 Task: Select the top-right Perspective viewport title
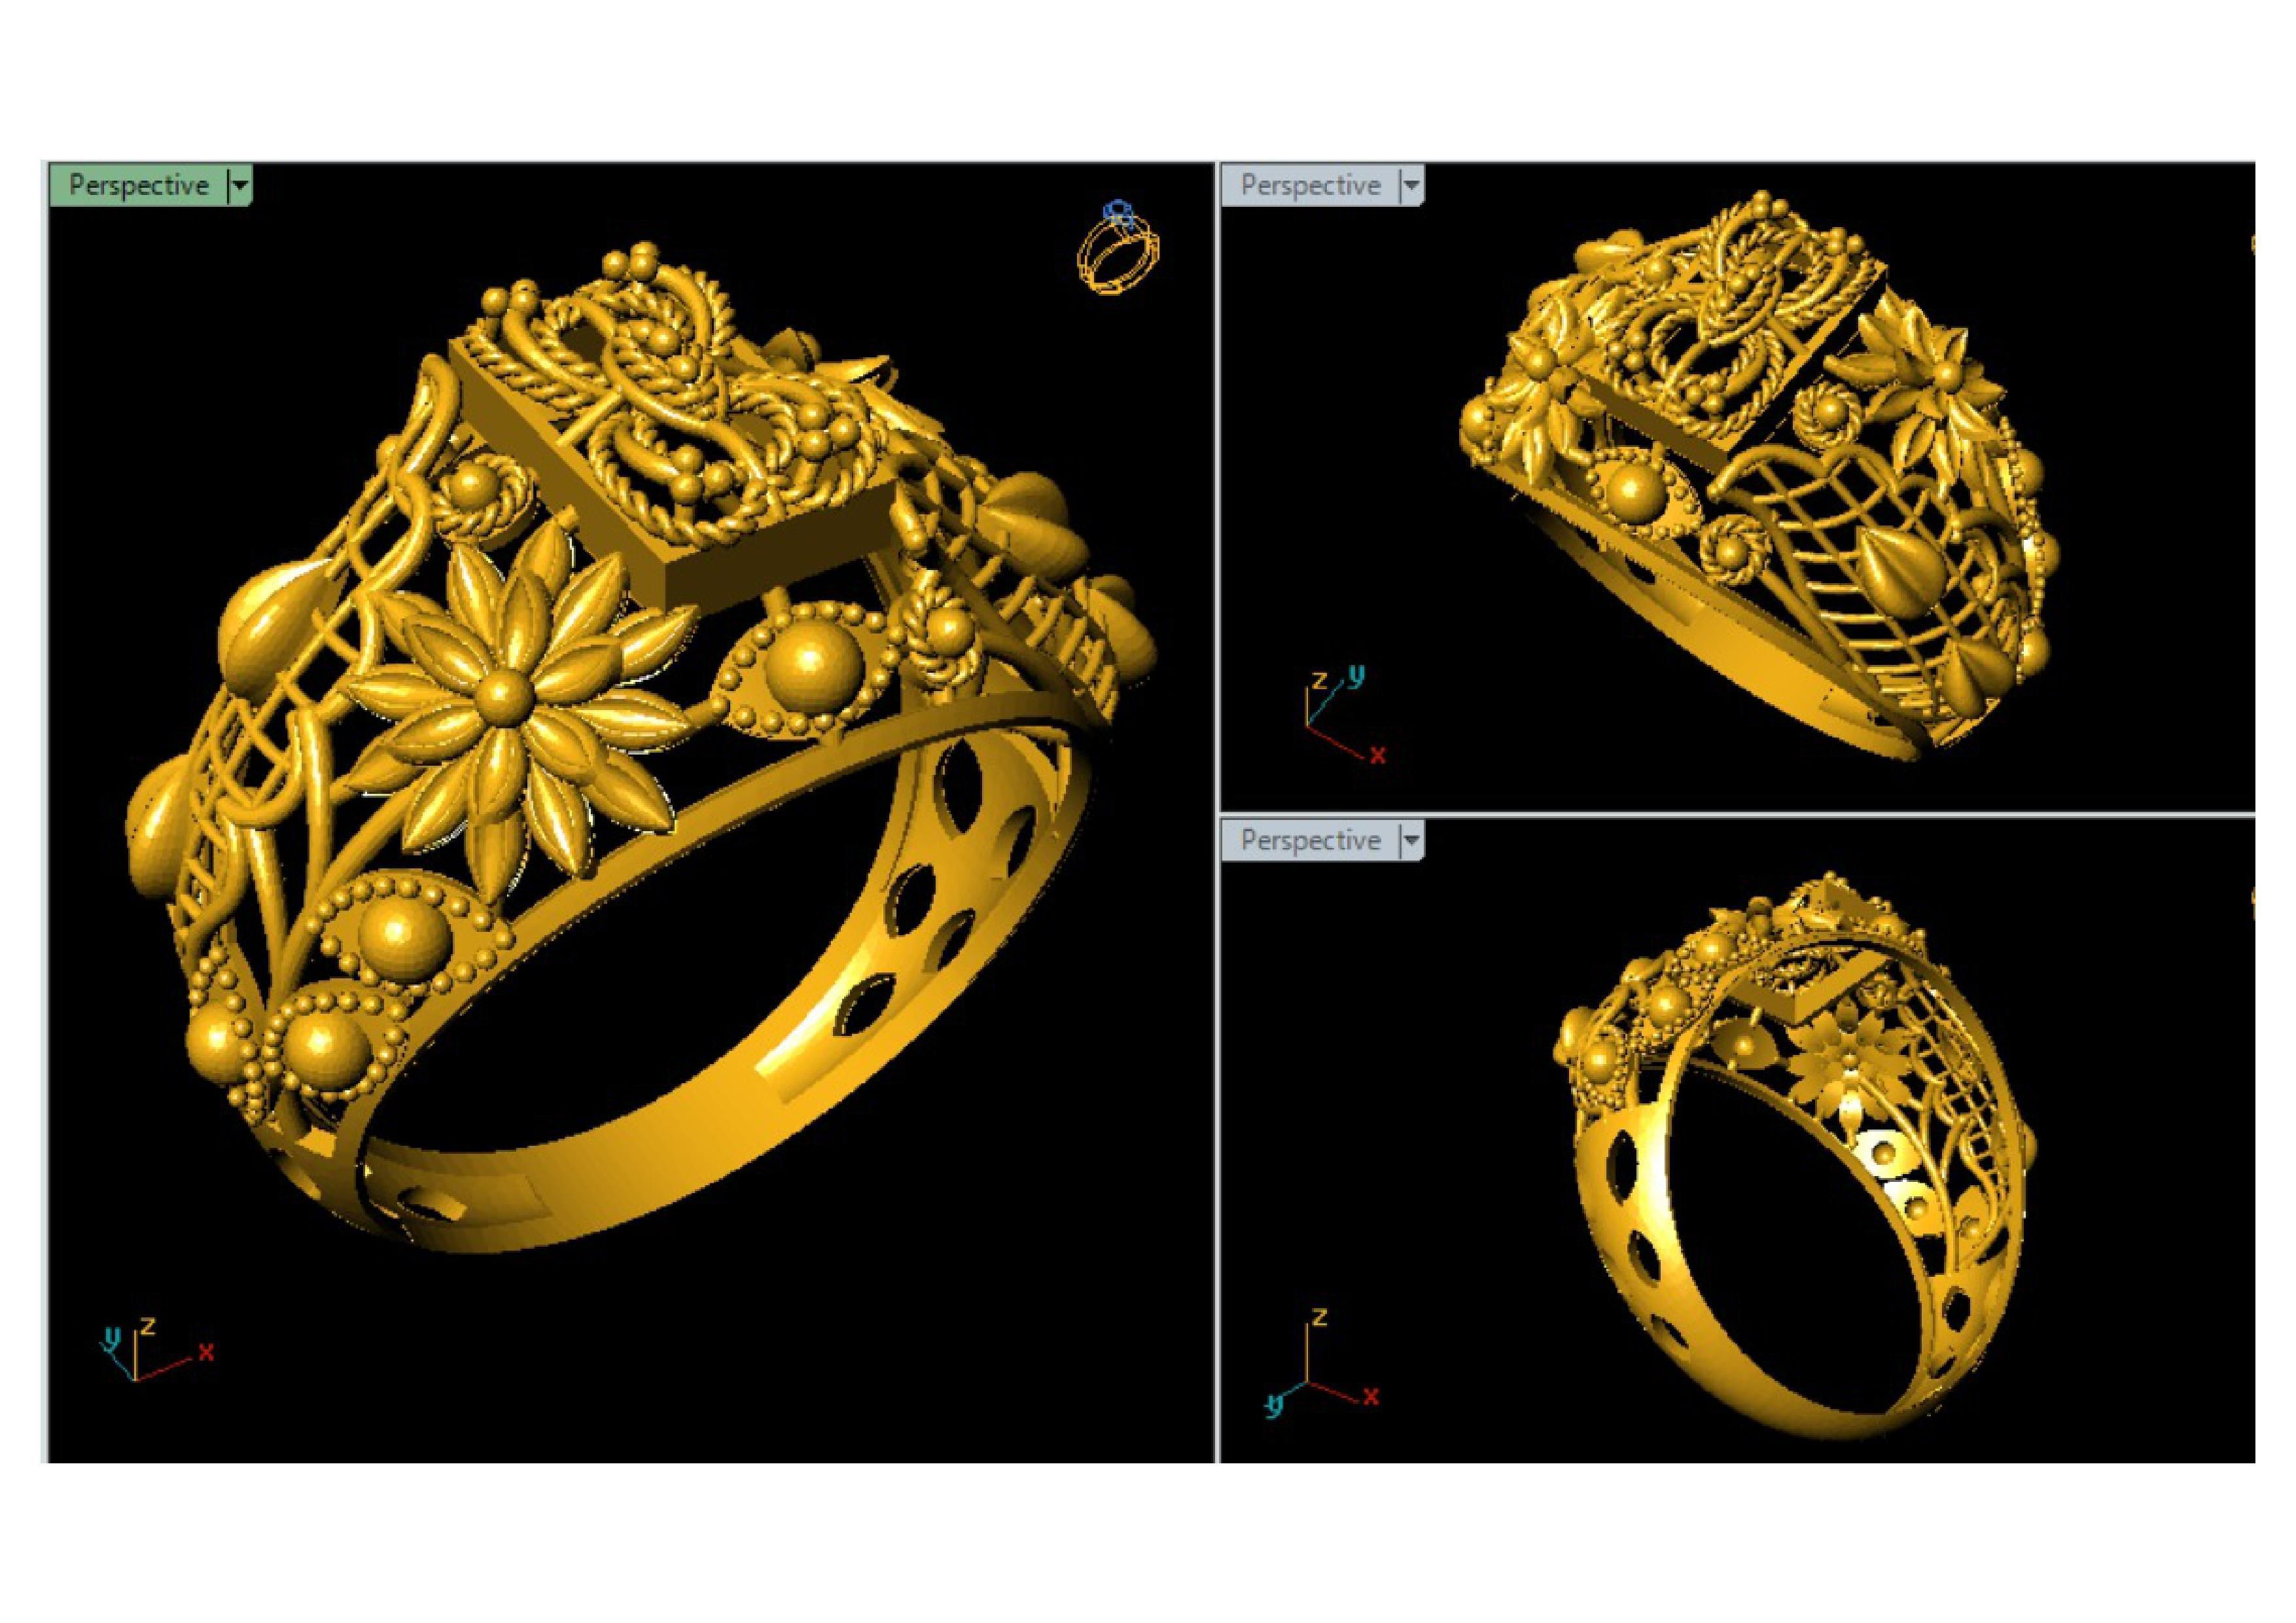[1310, 185]
